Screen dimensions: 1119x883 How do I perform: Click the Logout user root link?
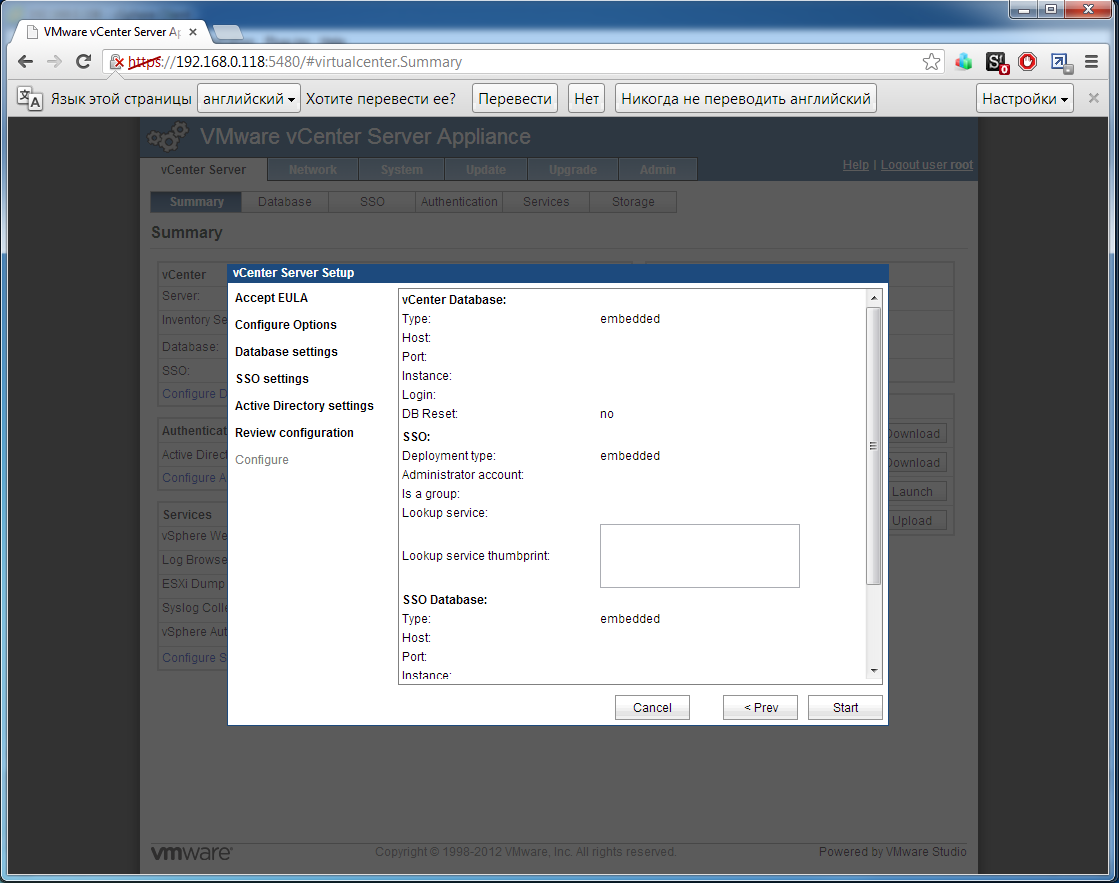pyautogui.click(x=926, y=165)
